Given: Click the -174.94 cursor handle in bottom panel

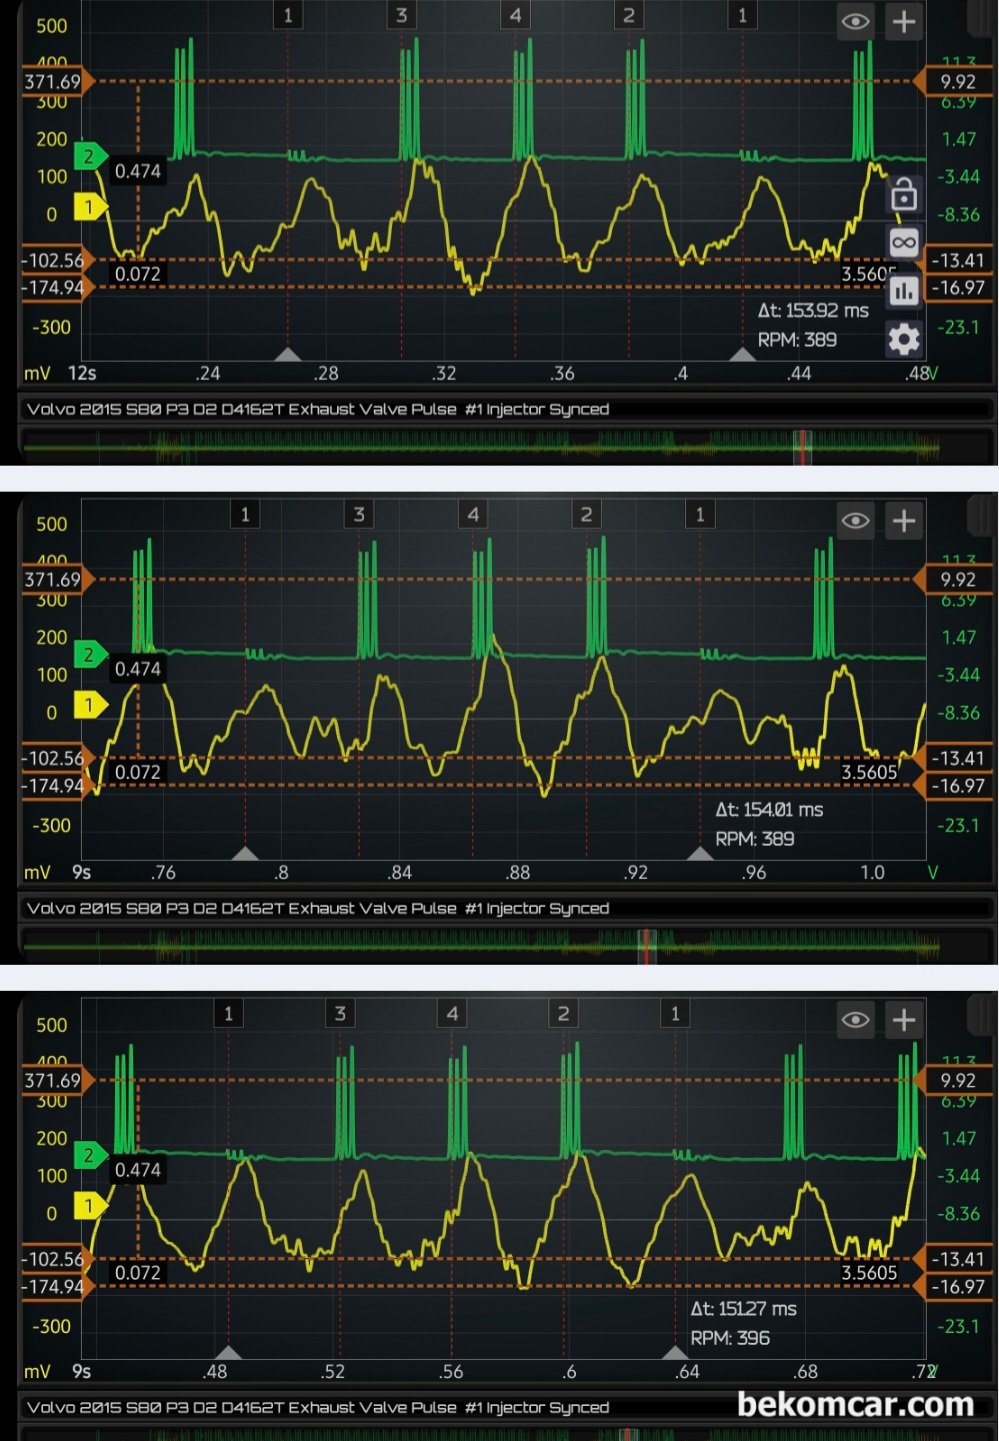Looking at the screenshot, I should coord(56,1286).
